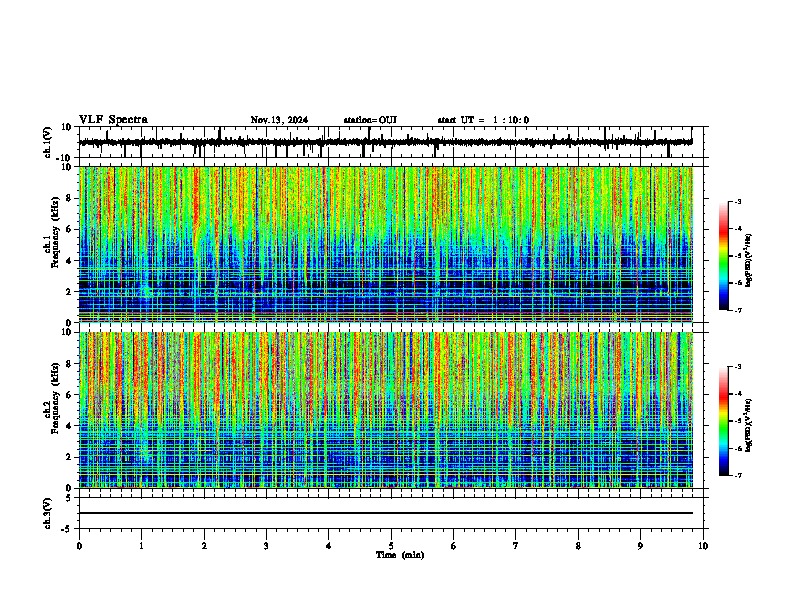Click the time axis tick label '0'
This screenshot has width=792, height=612.
point(79,546)
